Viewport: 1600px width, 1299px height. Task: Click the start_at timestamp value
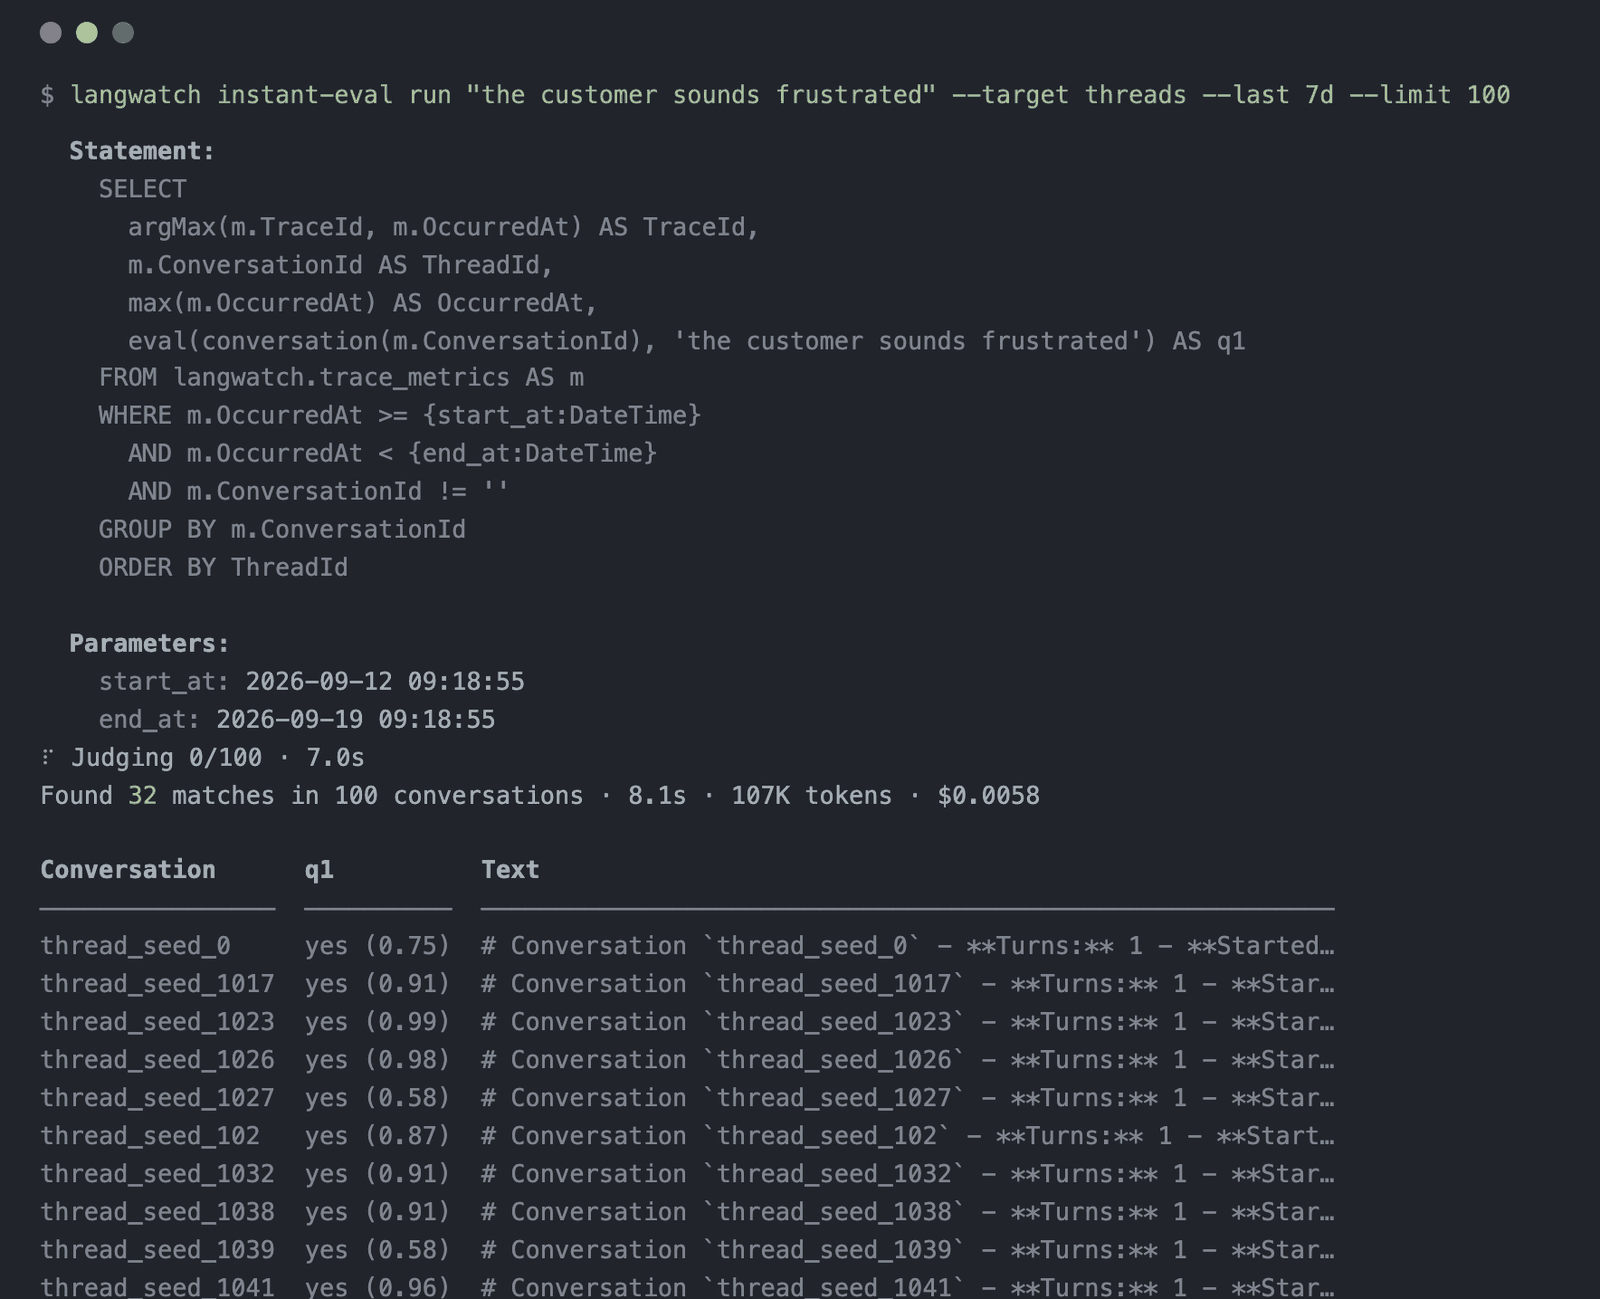tap(385, 681)
